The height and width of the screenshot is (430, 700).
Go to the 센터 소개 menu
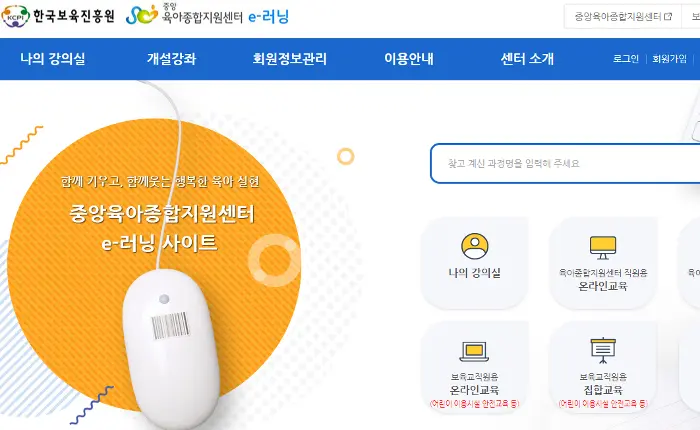point(527,58)
